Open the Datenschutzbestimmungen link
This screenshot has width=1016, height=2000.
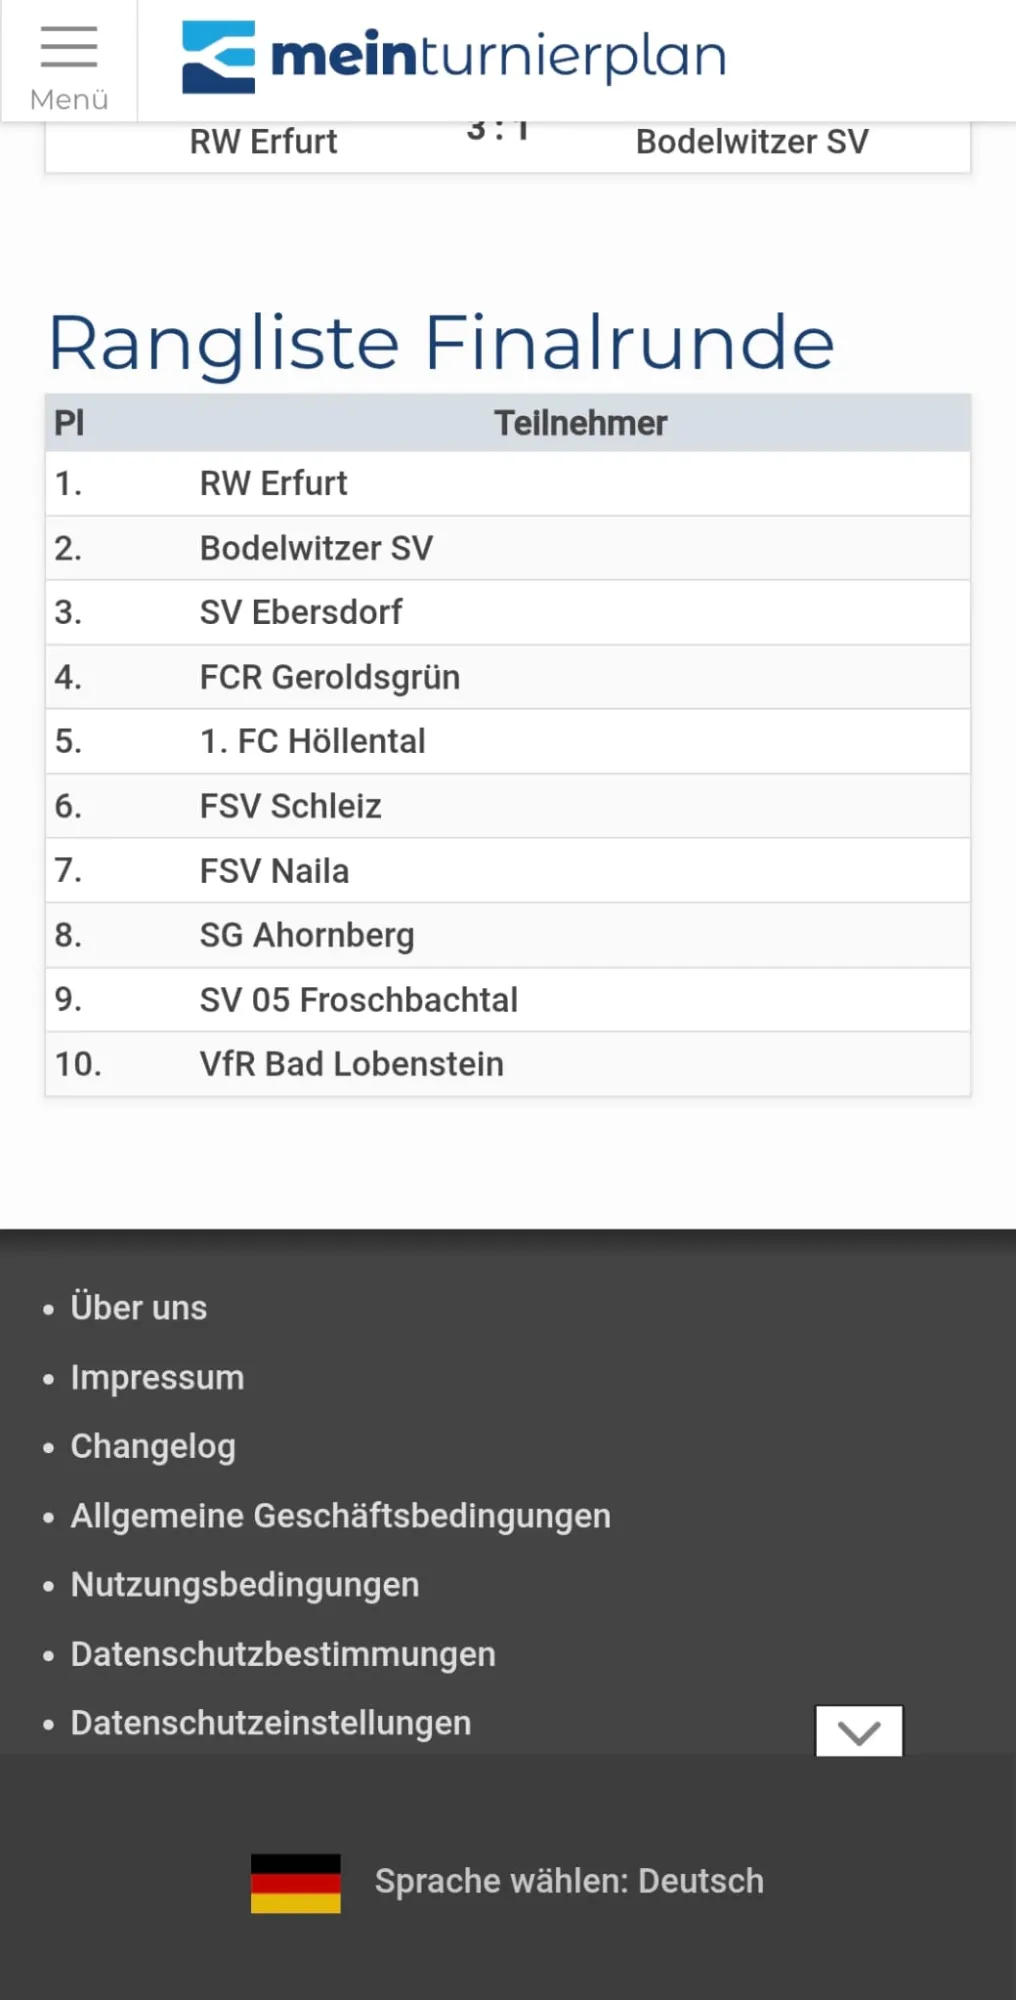(x=283, y=1654)
